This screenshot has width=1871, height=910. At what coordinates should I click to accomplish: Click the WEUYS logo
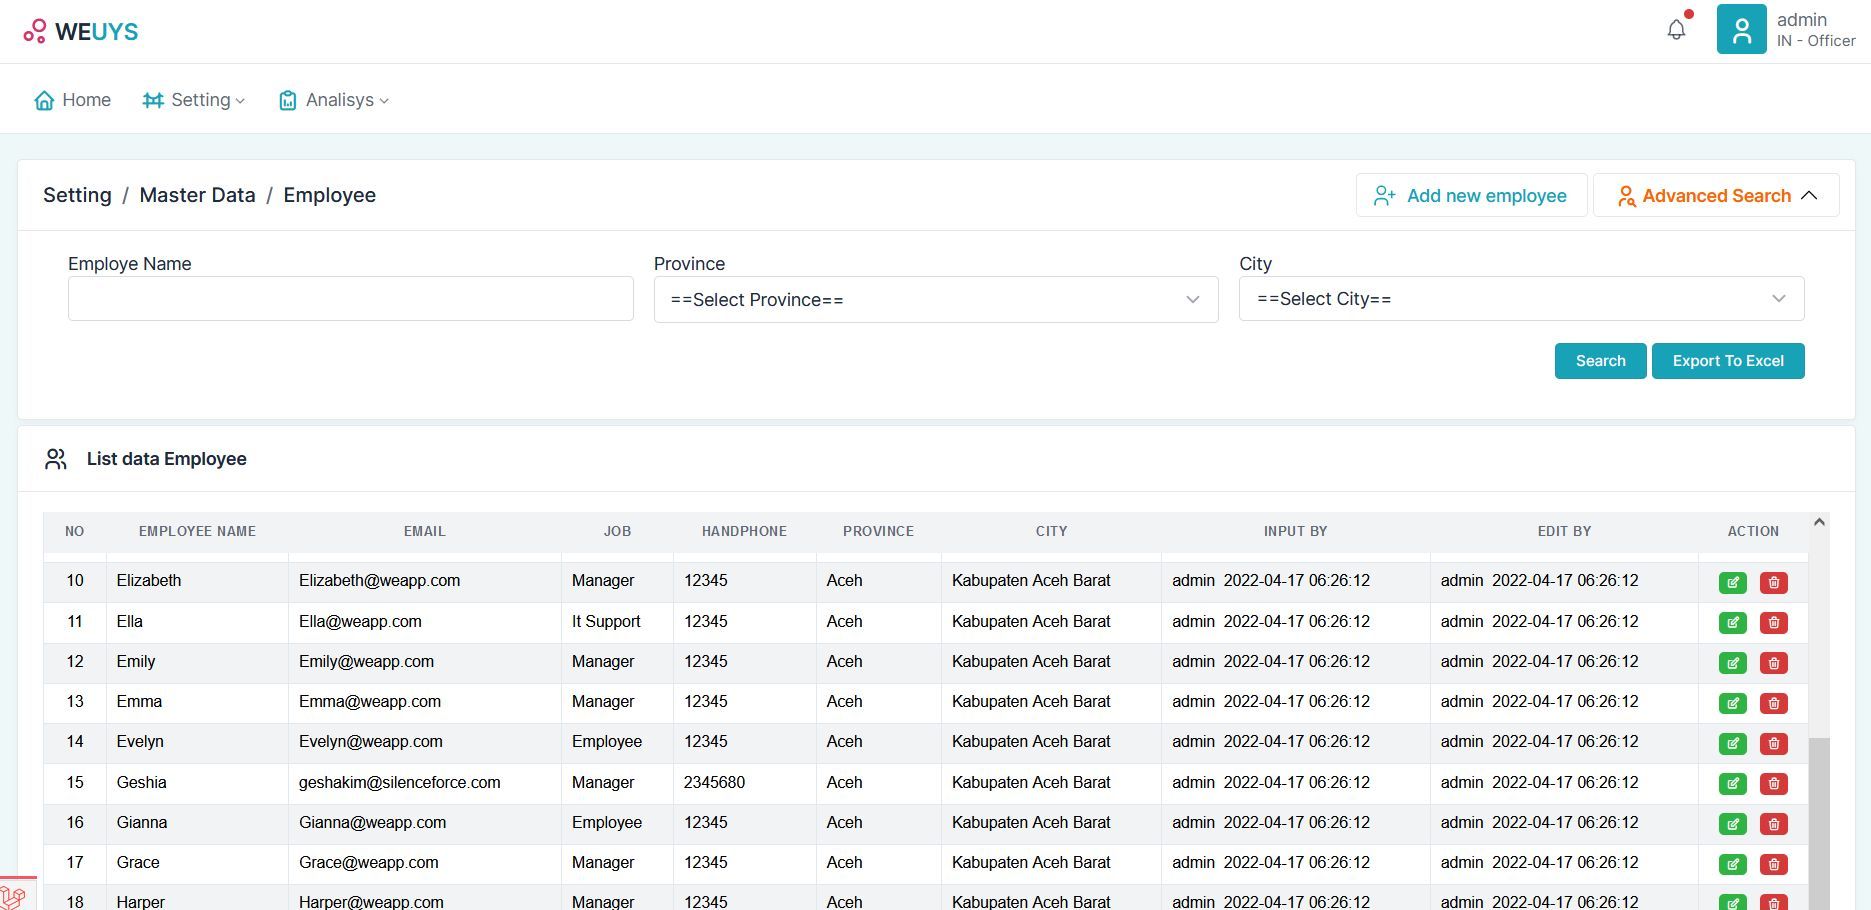[81, 31]
